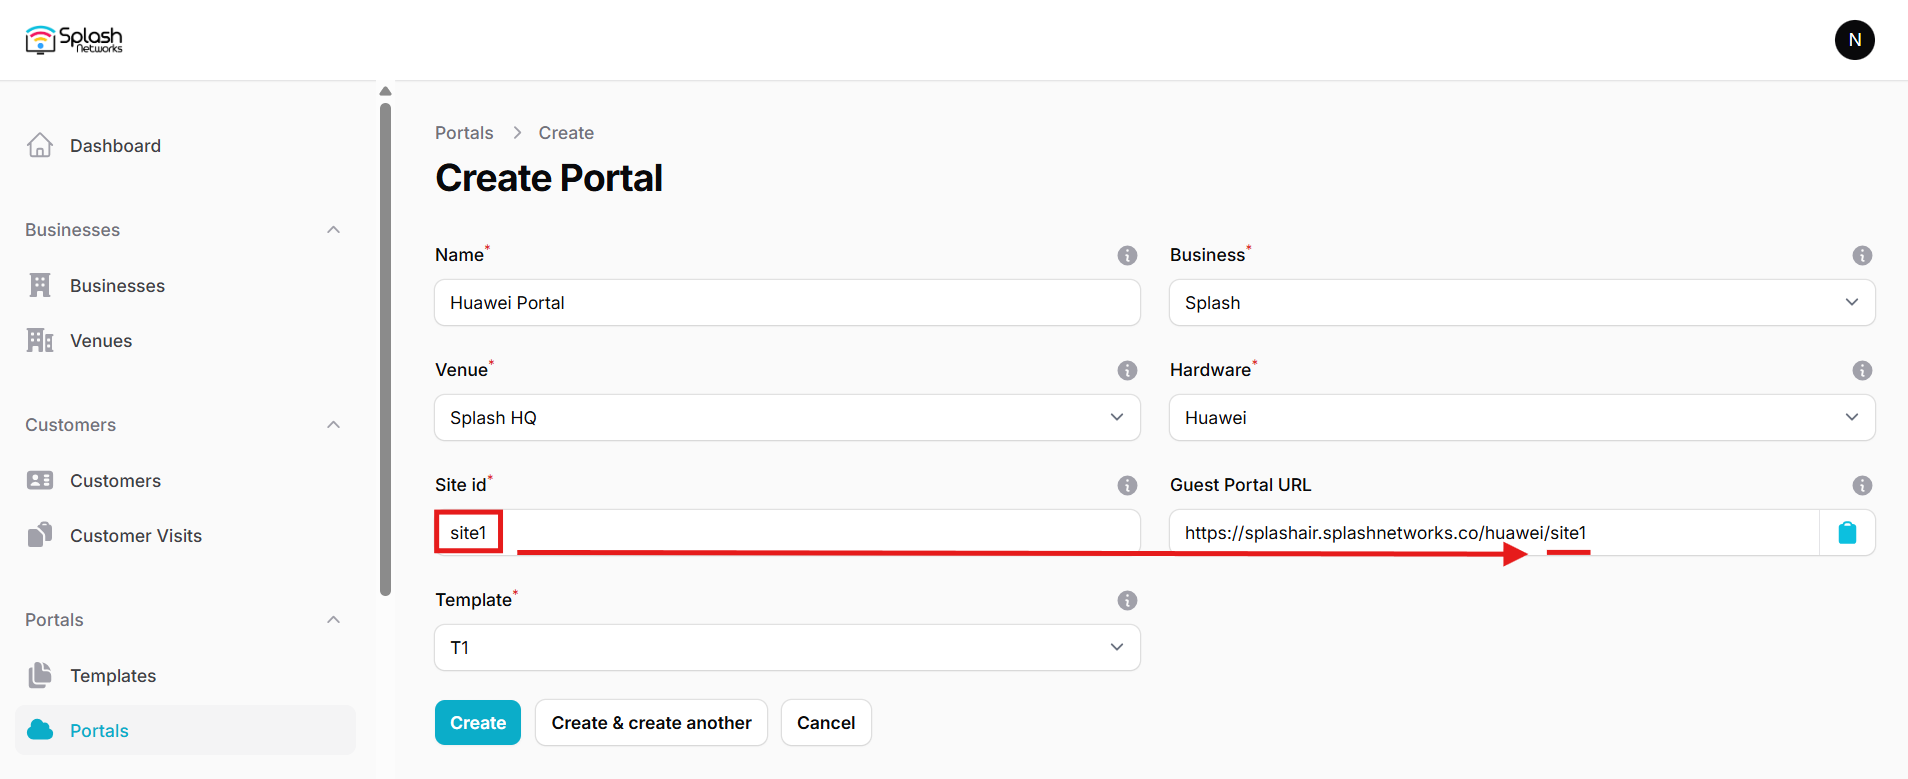The width and height of the screenshot is (1908, 779).
Task: Open the user avatar N menu
Action: click(1854, 40)
